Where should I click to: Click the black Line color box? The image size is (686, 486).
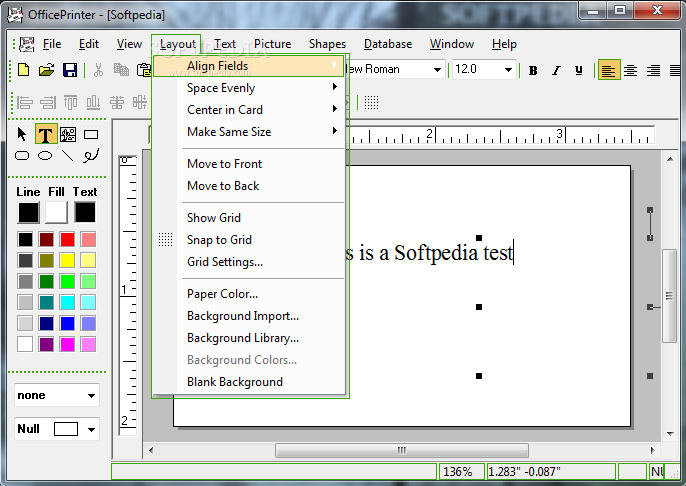point(29,213)
